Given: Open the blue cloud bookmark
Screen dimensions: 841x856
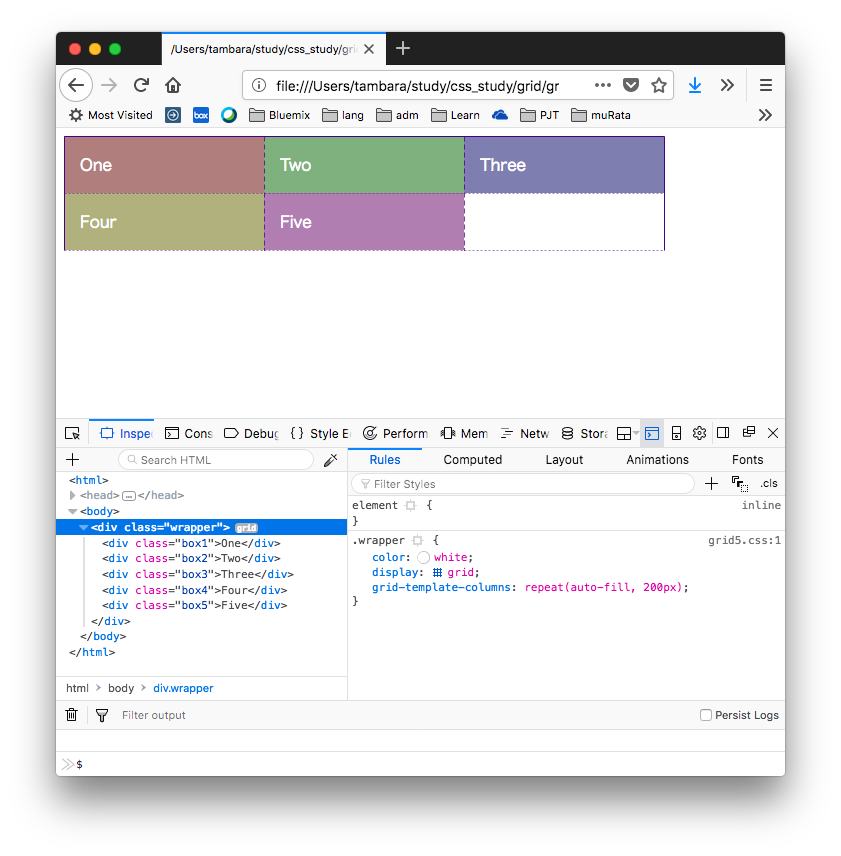Looking at the screenshot, I should 499,115.
